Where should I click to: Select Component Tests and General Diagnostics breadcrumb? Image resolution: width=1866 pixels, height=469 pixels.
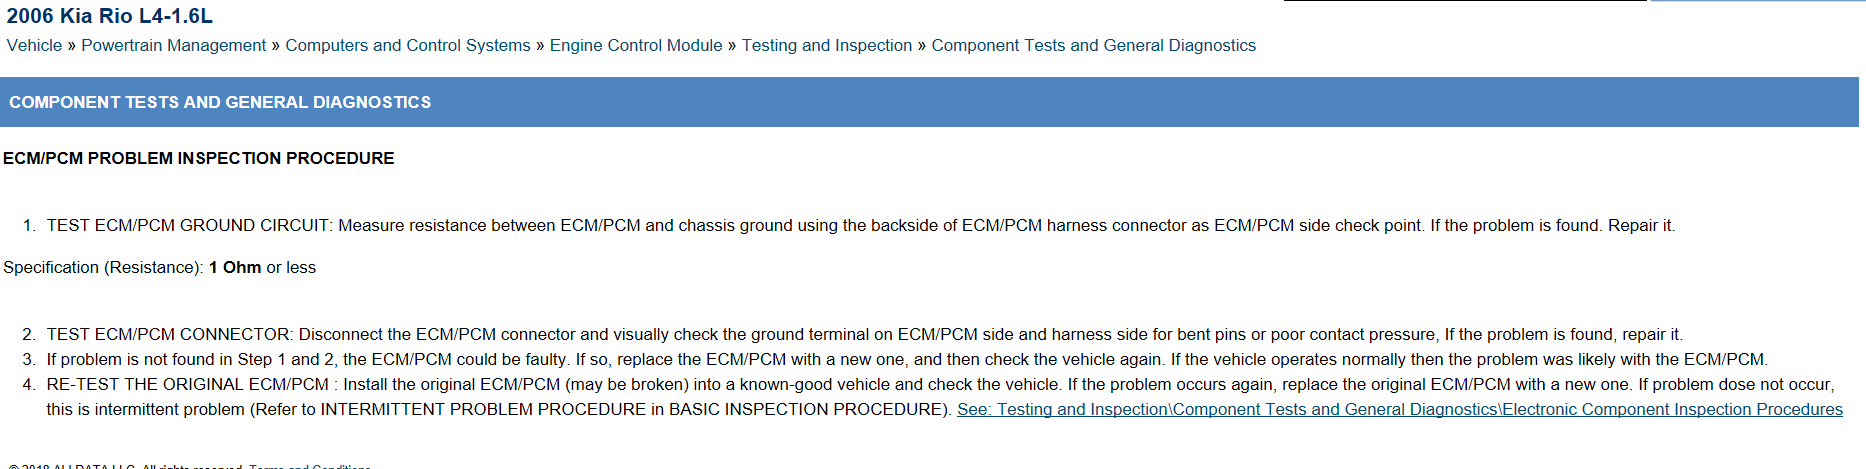pos(1093,46)
